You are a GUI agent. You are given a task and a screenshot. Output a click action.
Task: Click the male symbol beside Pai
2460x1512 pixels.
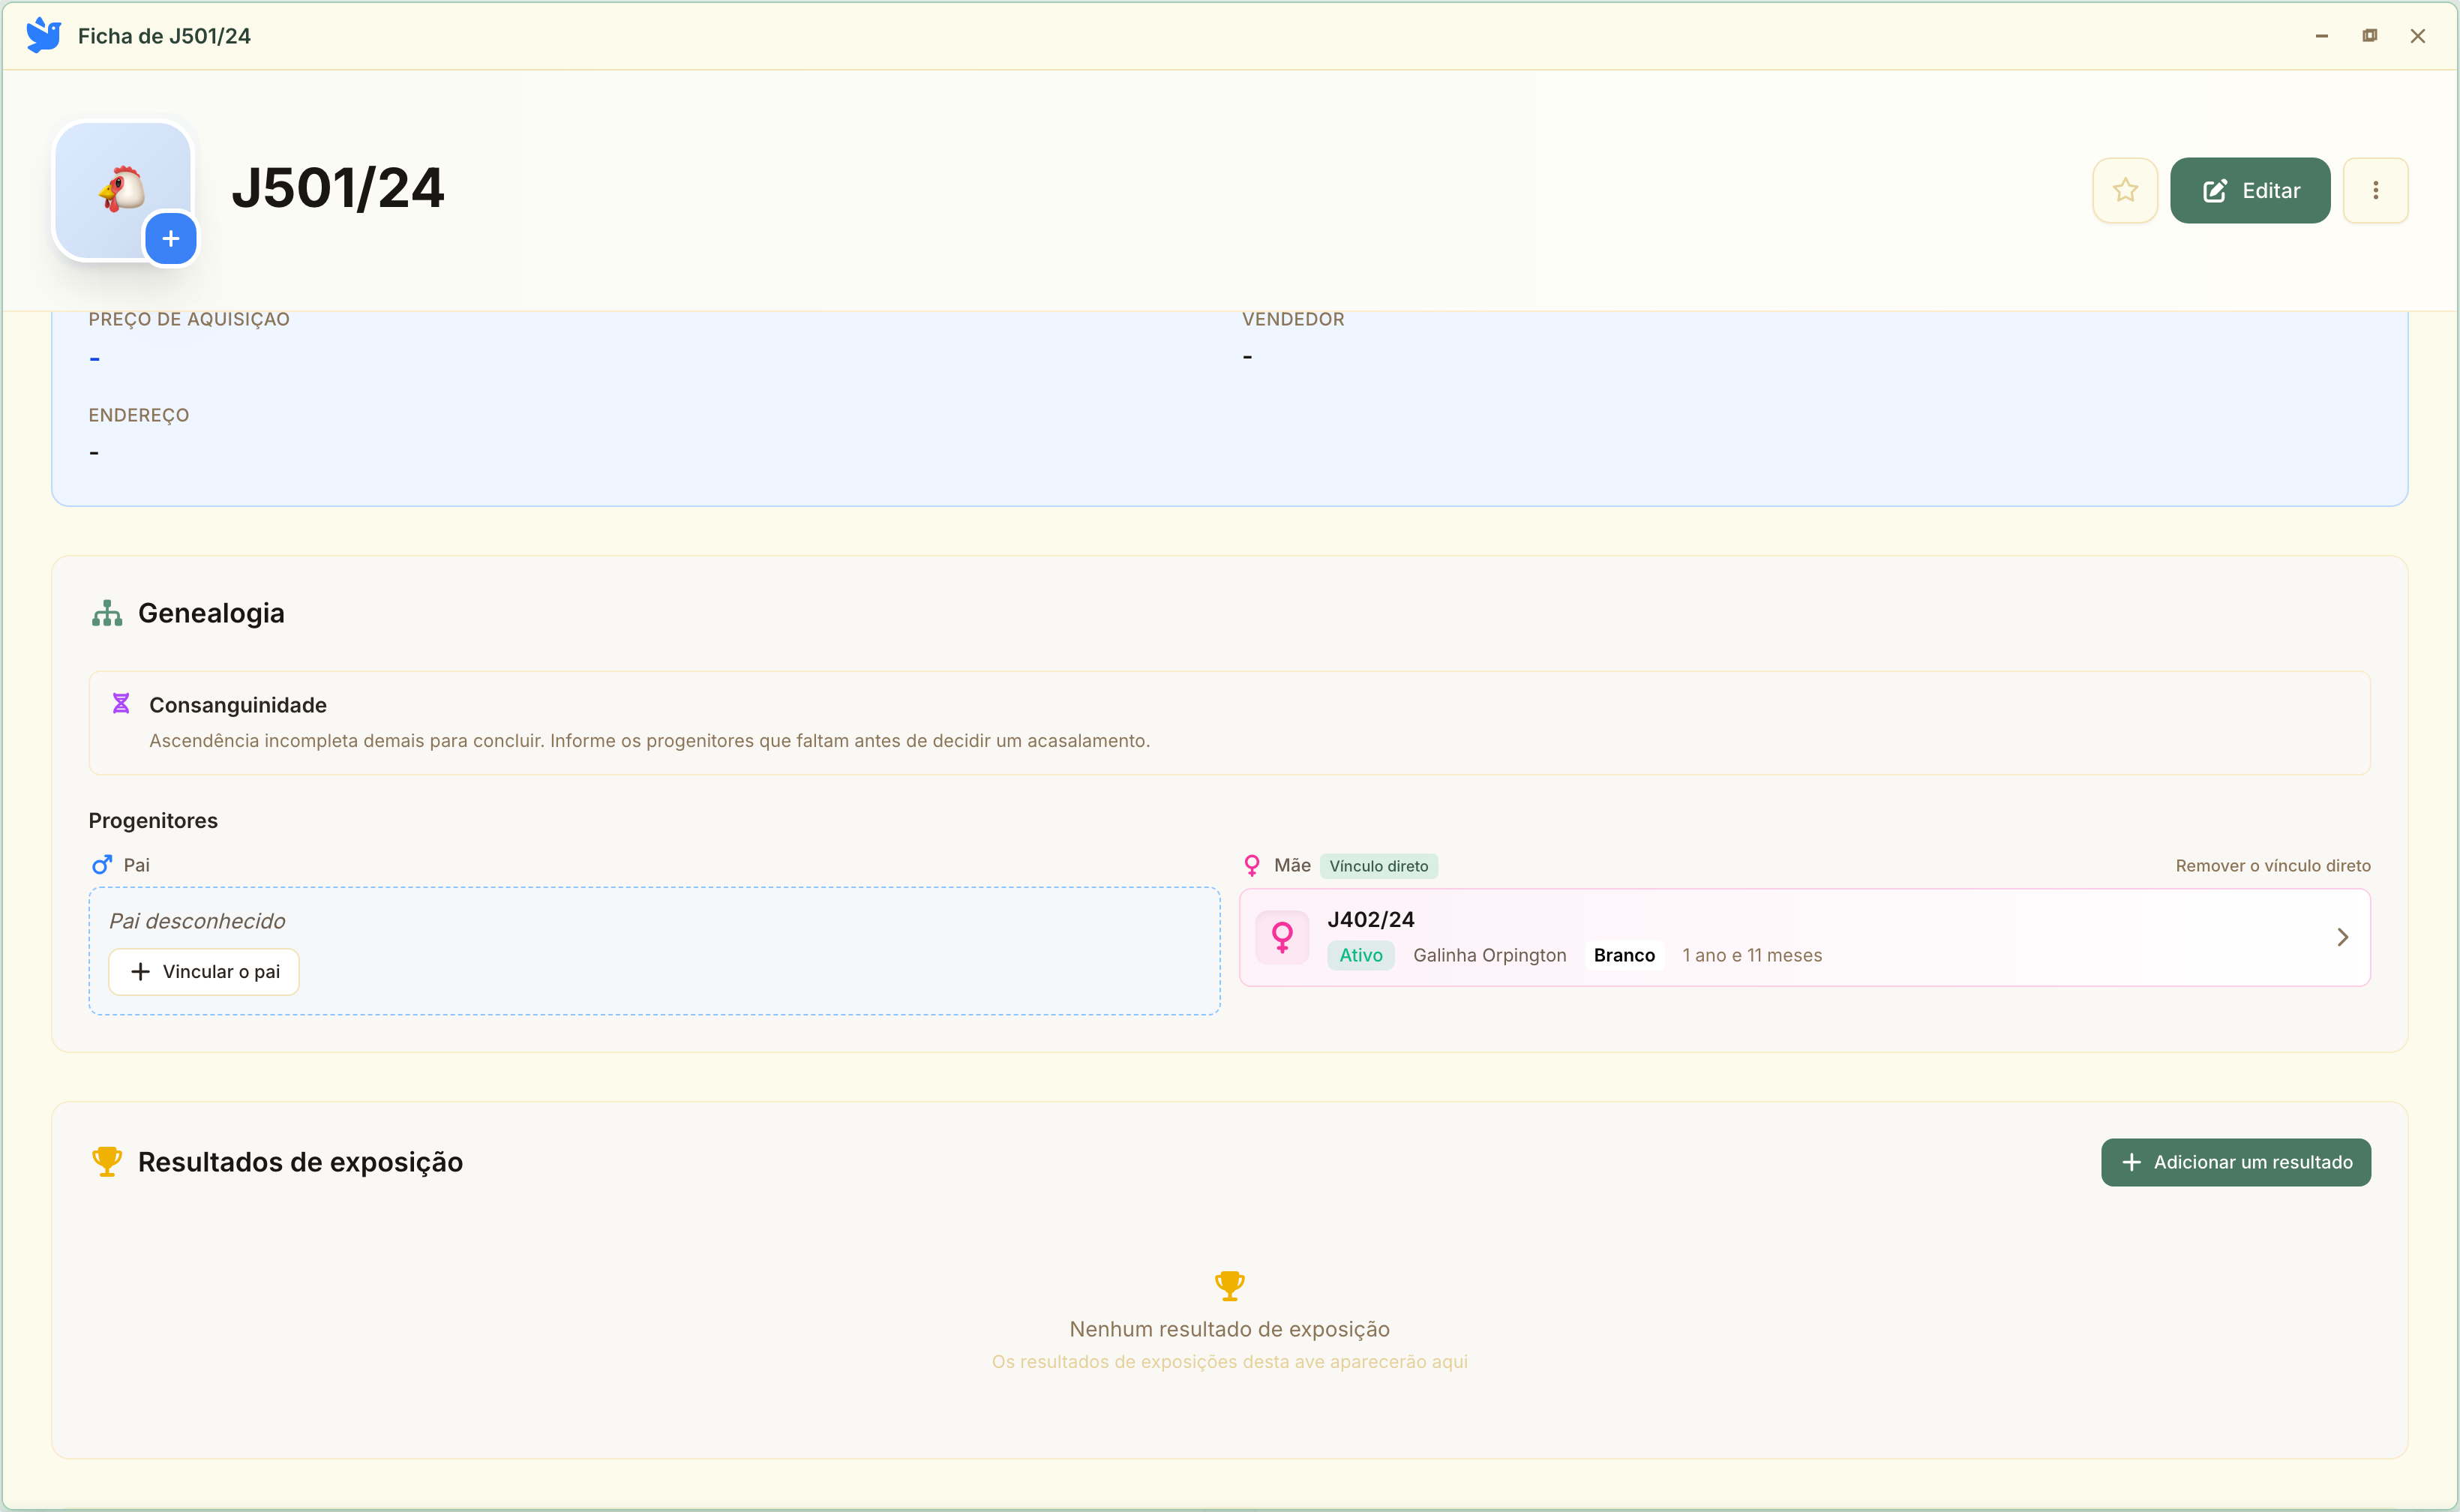(102, 865)
